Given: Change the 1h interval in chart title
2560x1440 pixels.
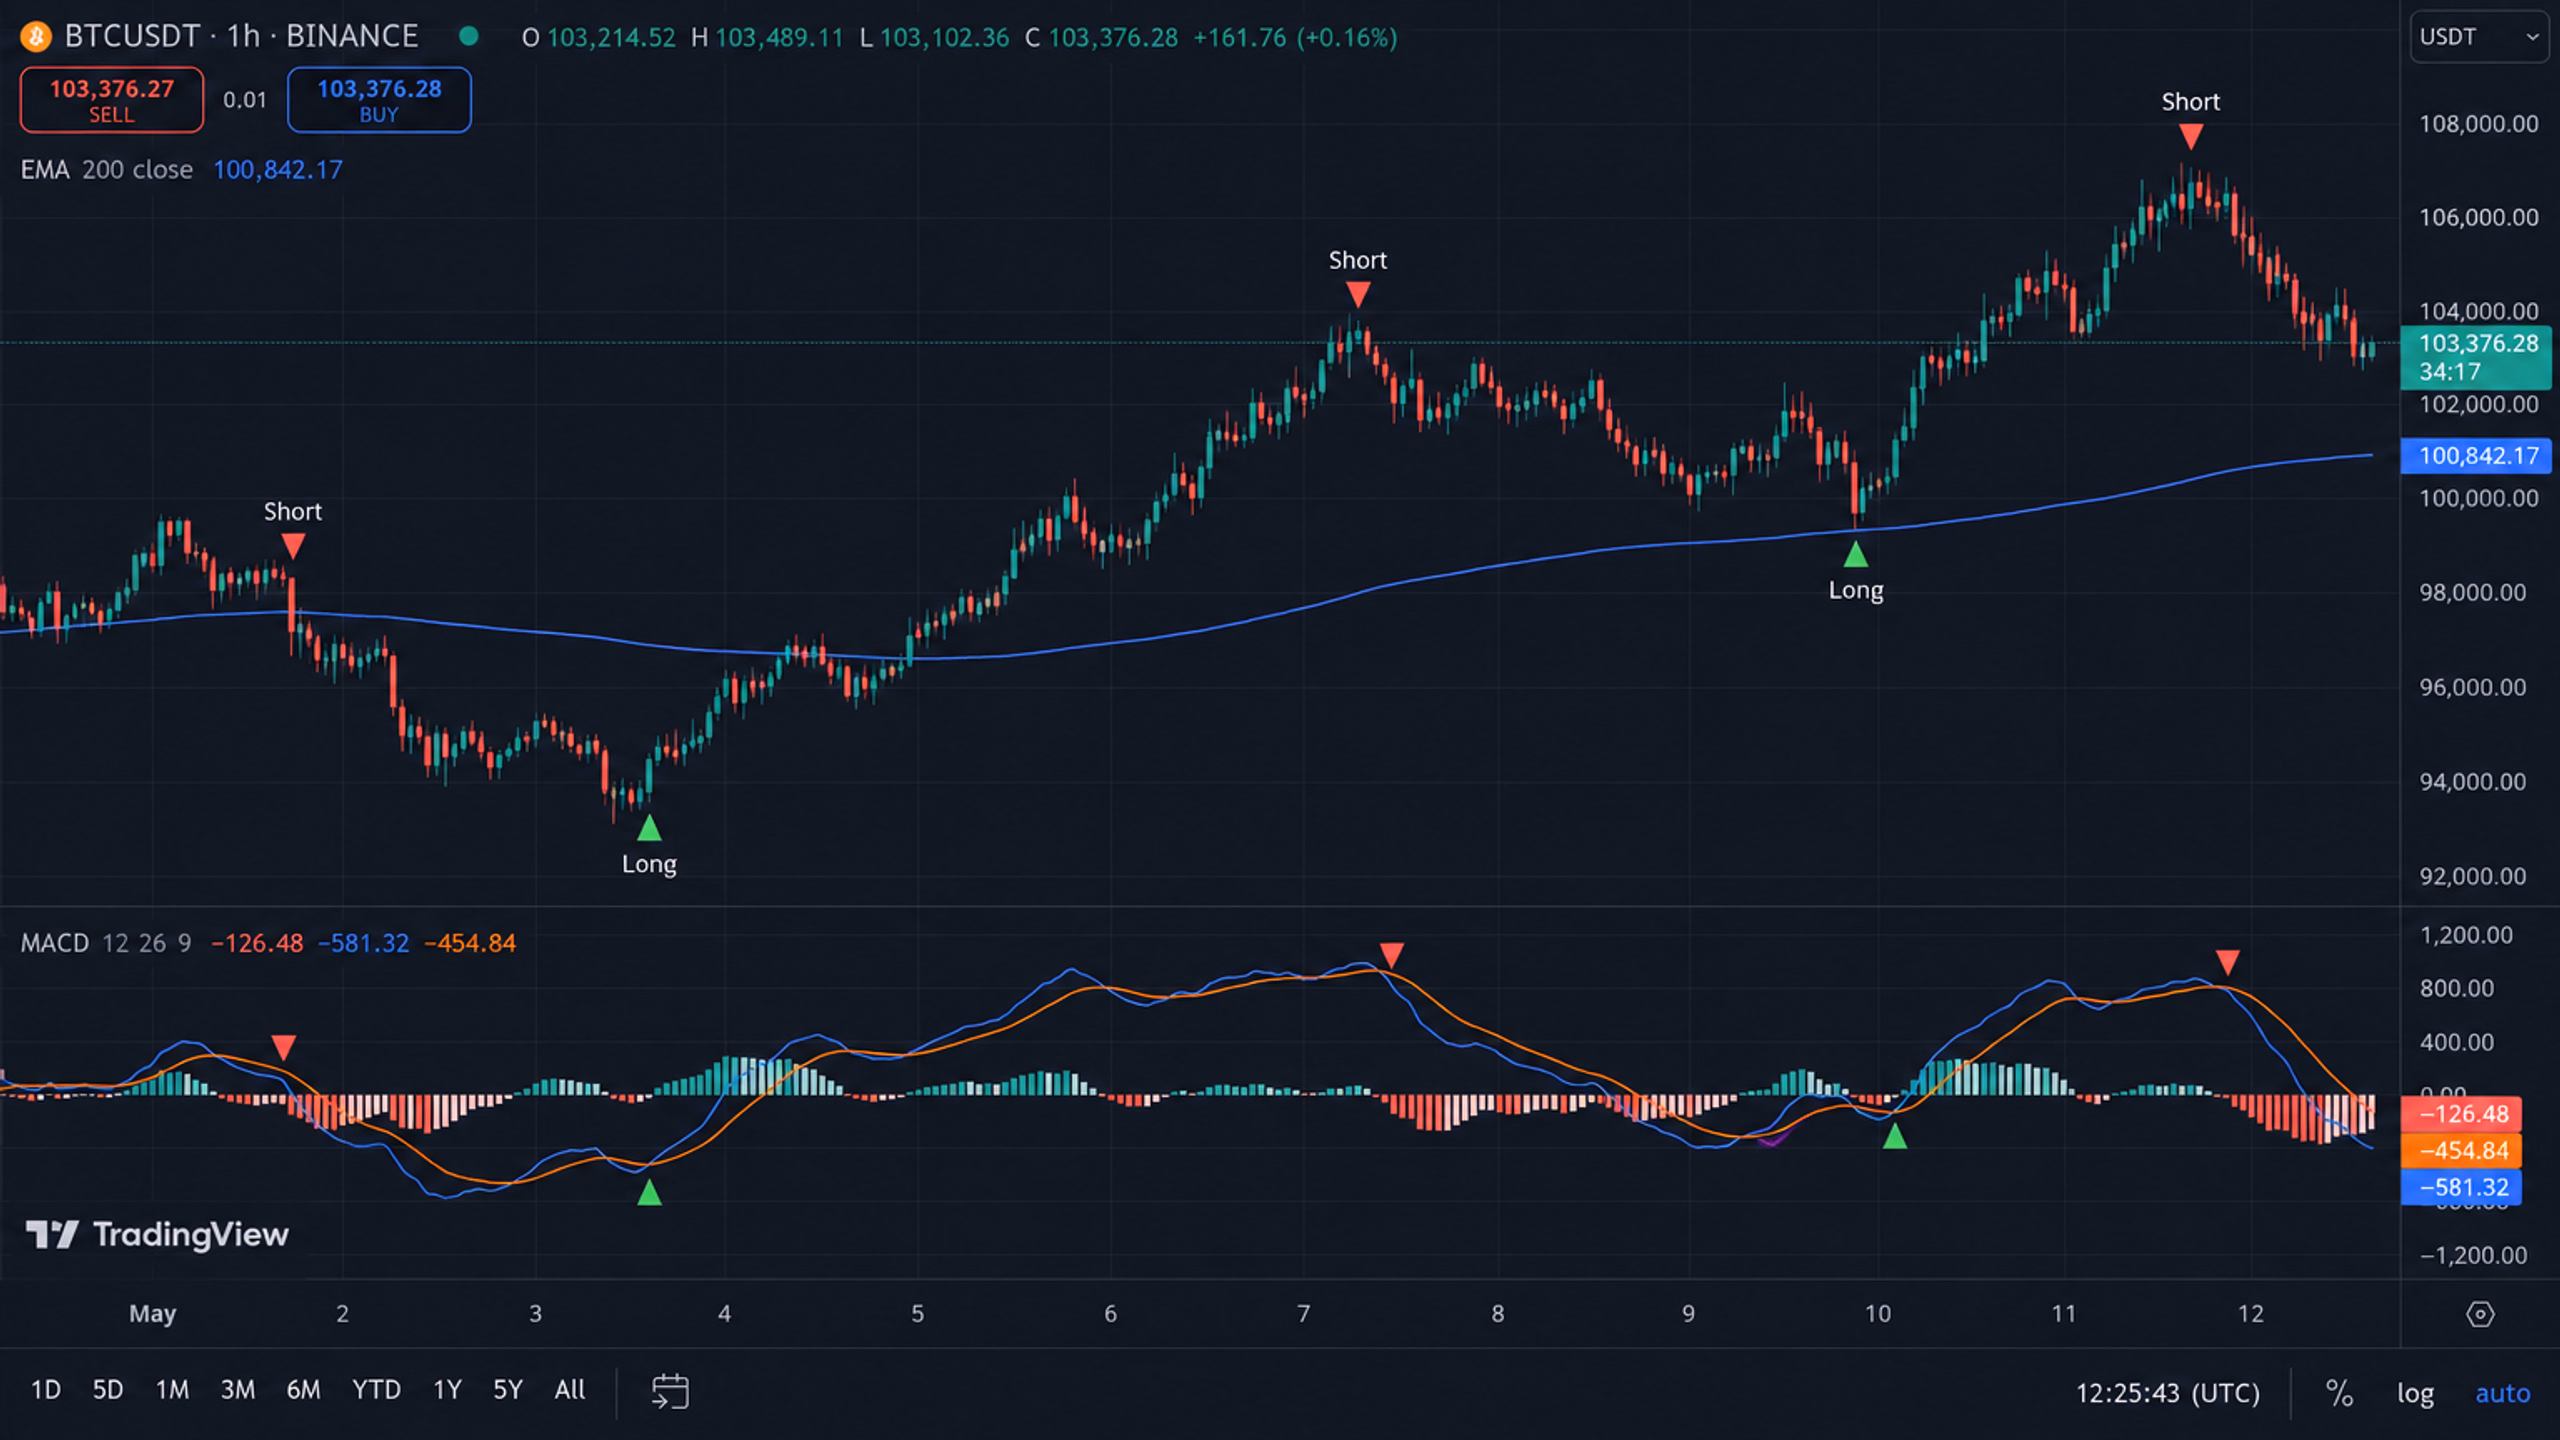Looking at the screenshot, I should tap(243, 37).
